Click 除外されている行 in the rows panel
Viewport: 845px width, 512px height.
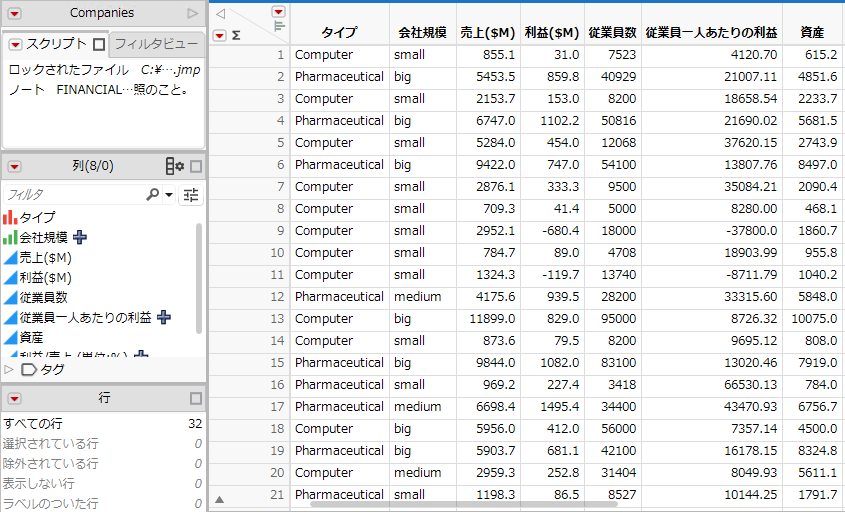click(51, 463)
